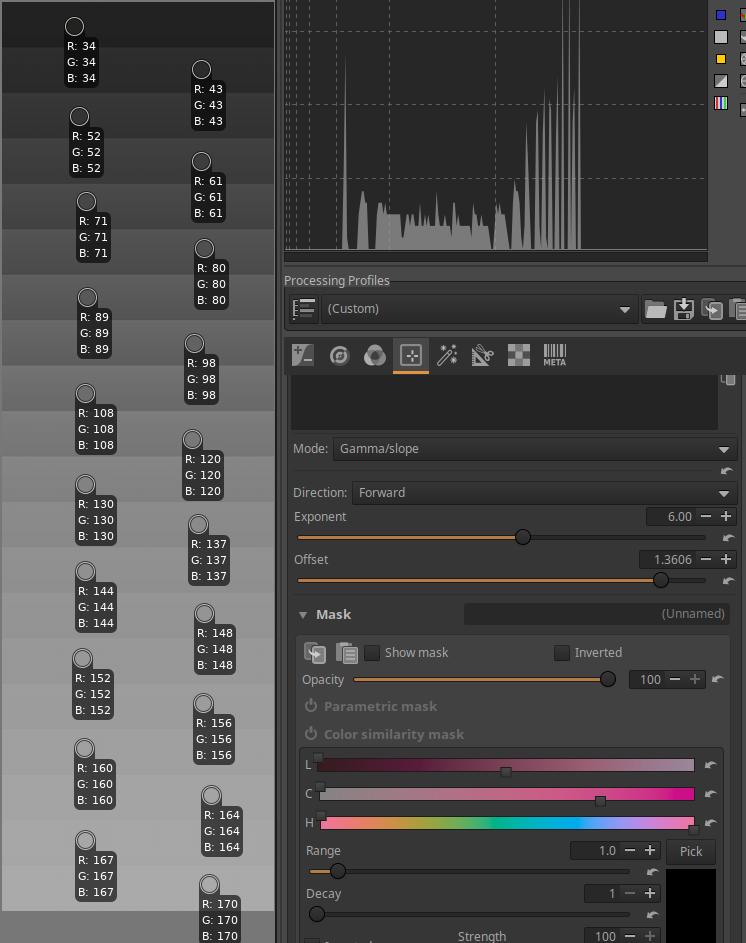The width and height of the screenshot is (746, 943).
Task: Switch to the Metadata tab
Action: click(x=554, y=355)
